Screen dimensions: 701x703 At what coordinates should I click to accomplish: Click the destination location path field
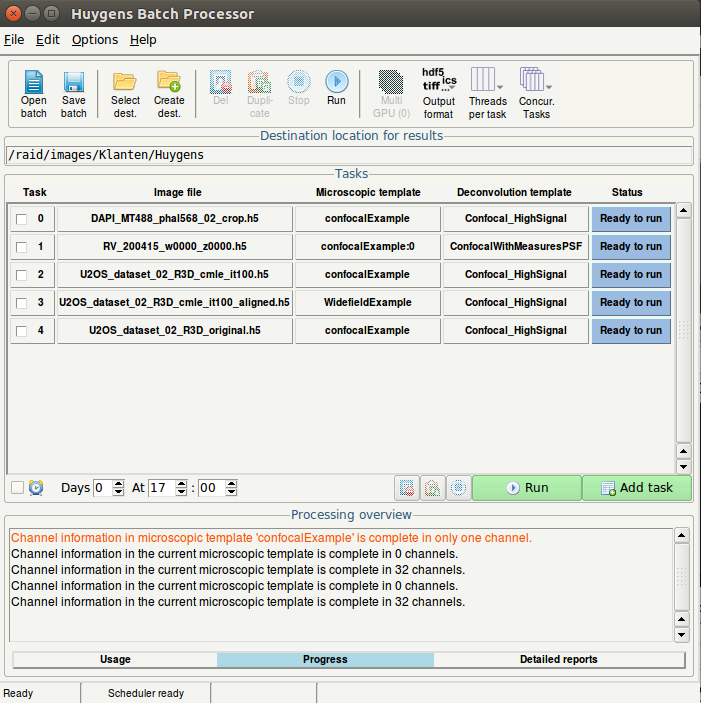point(348,155)
